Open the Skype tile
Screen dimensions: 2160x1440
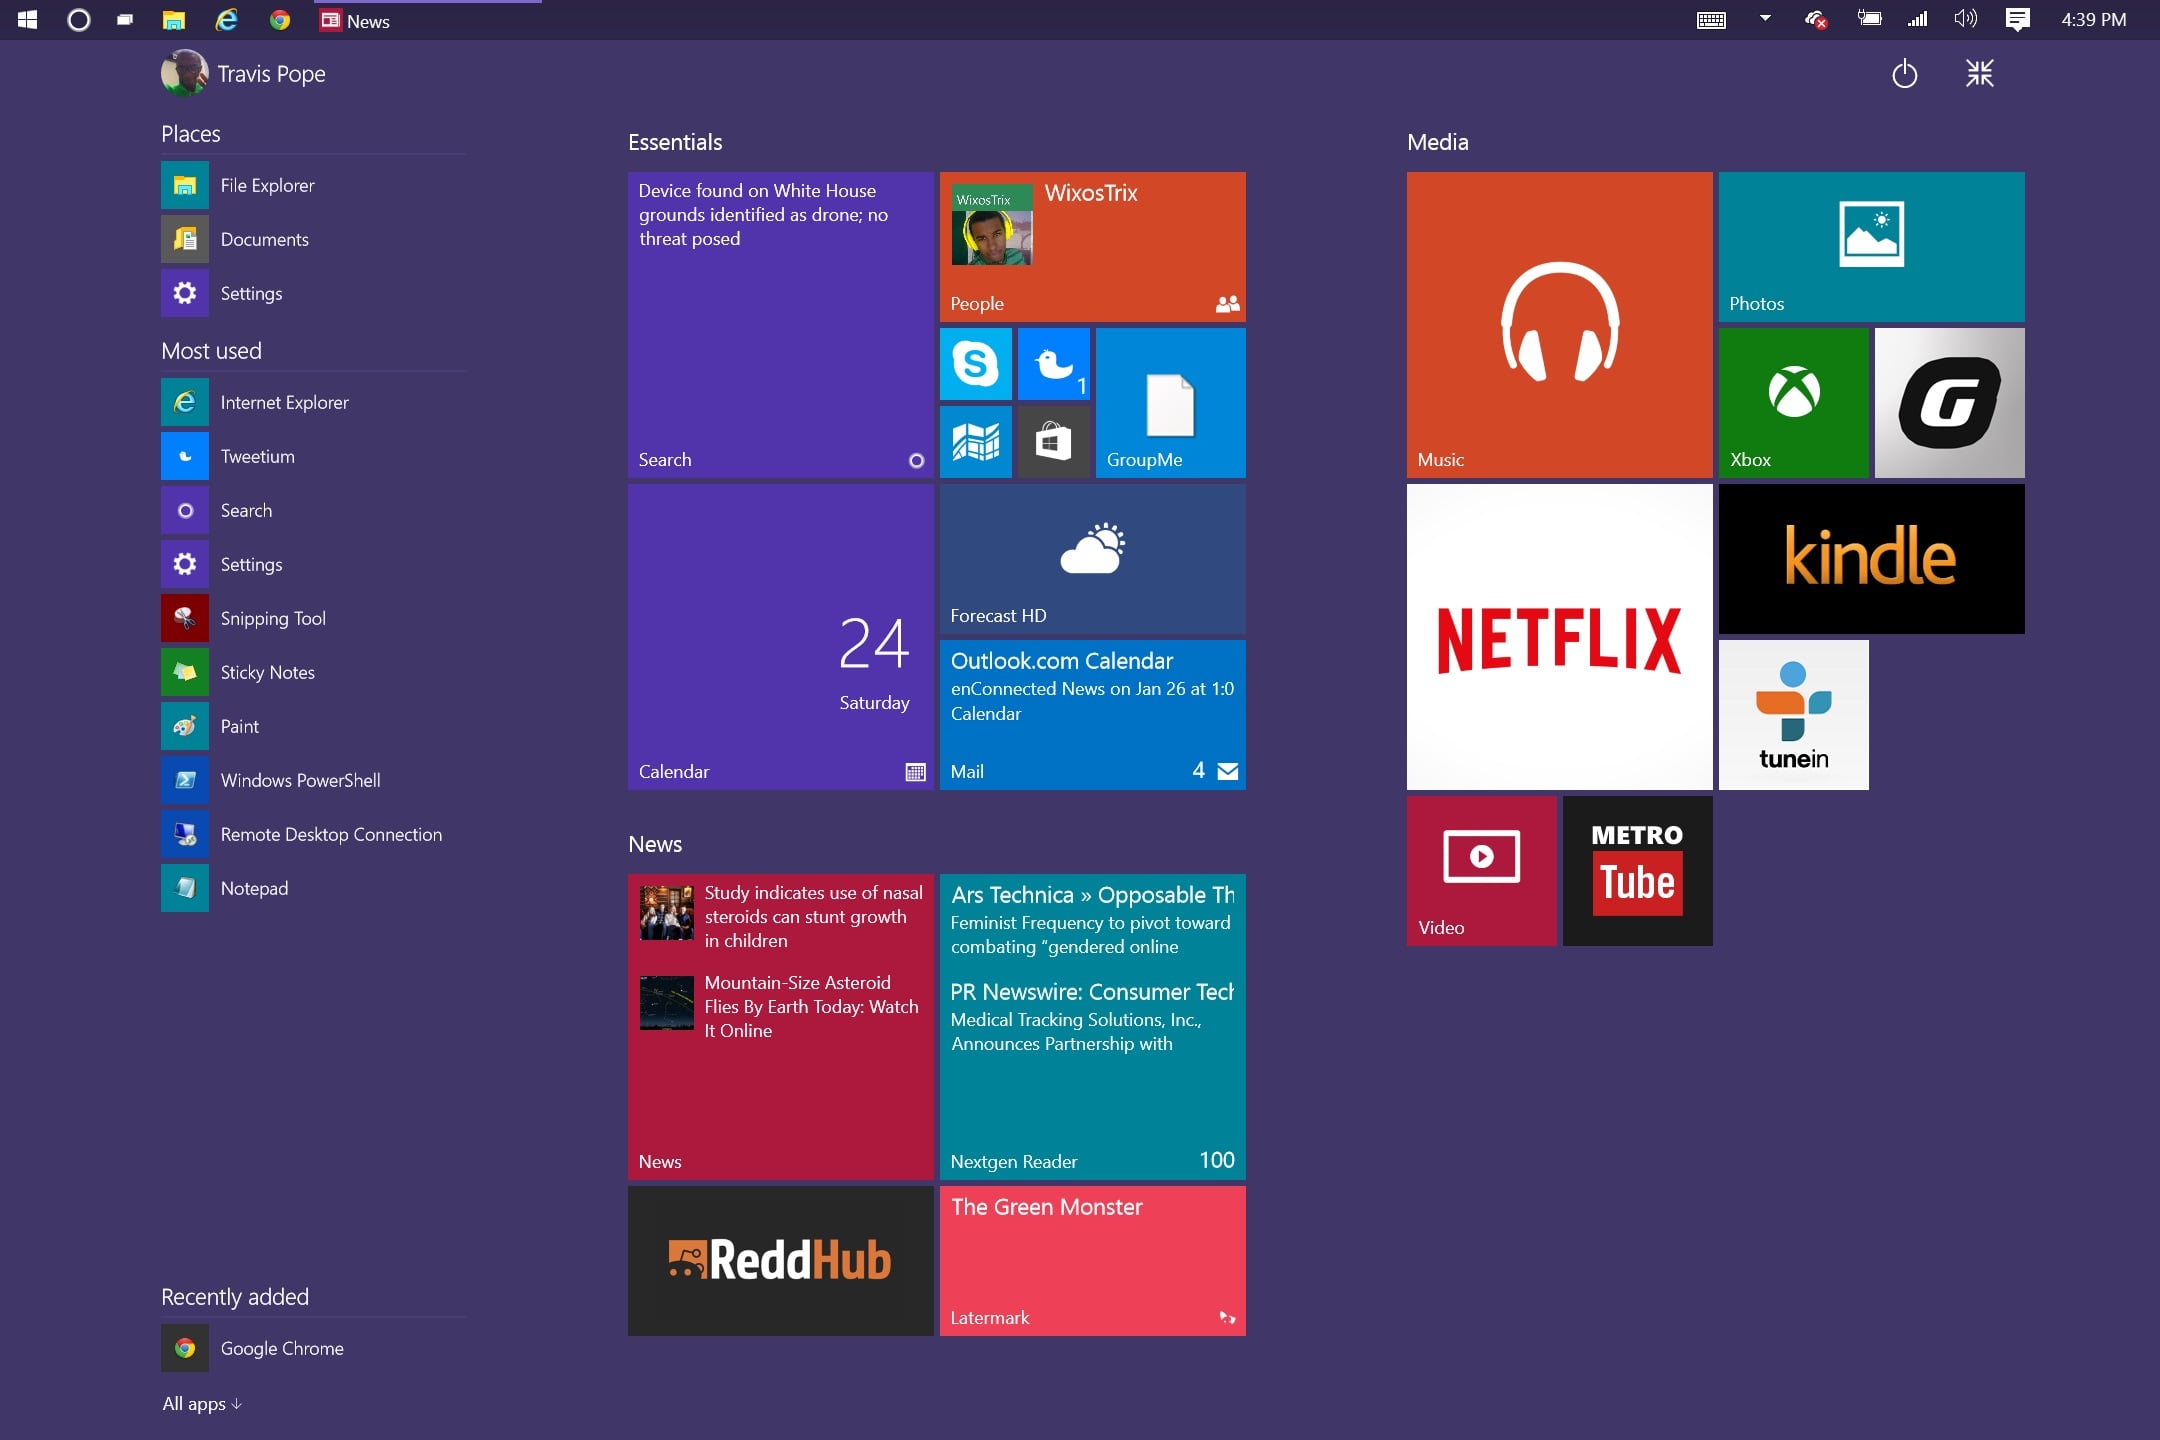point(975,364)
